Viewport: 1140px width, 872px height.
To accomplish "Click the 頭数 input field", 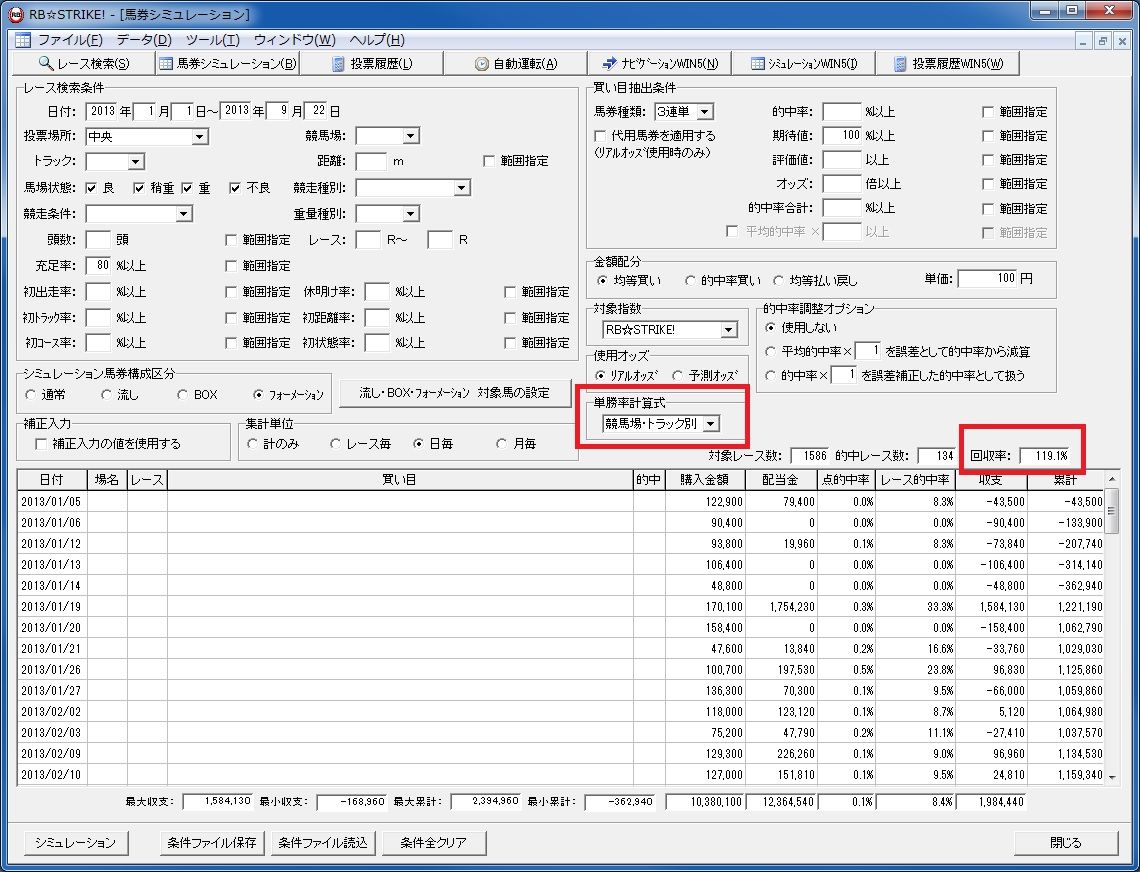I will (98, 239).
